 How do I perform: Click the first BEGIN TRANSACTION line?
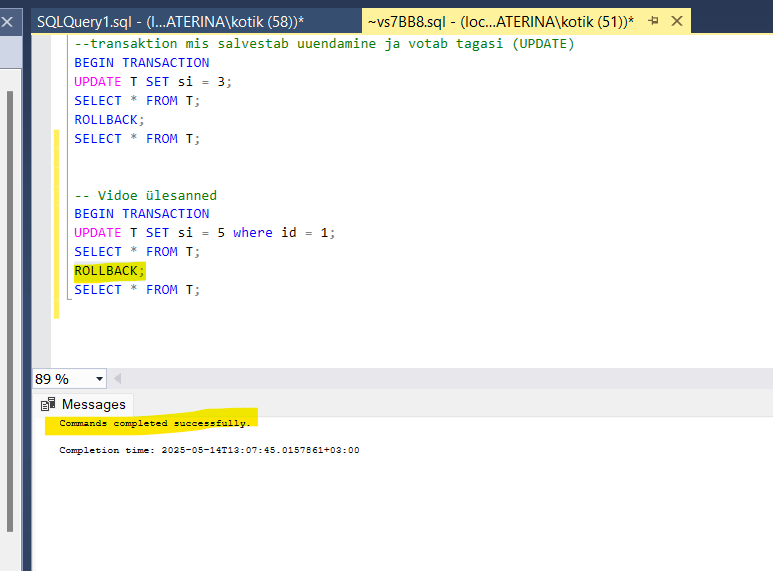pos(142,63)
